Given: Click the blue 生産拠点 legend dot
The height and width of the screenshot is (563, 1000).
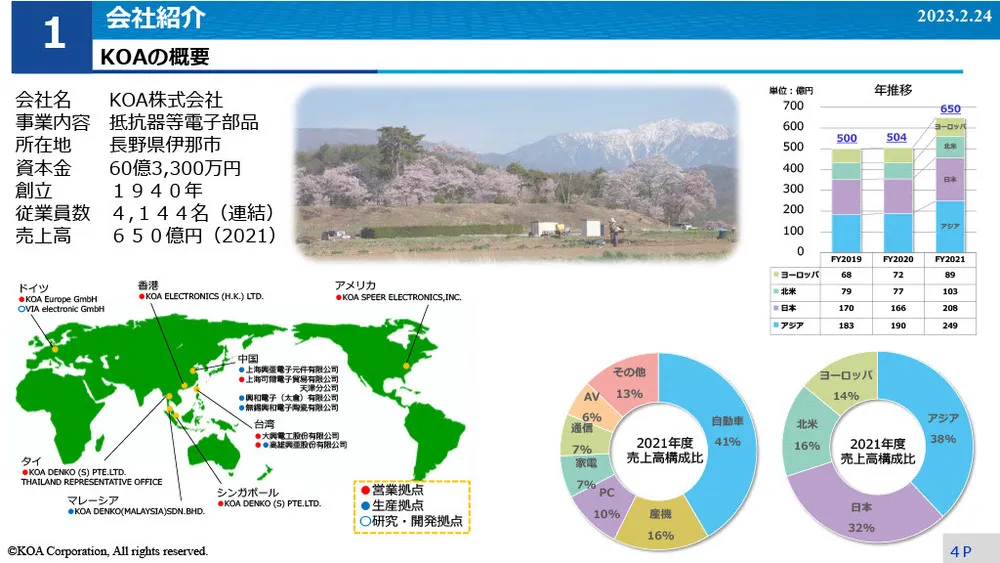Looking at the screenshot, I should 365,505.
